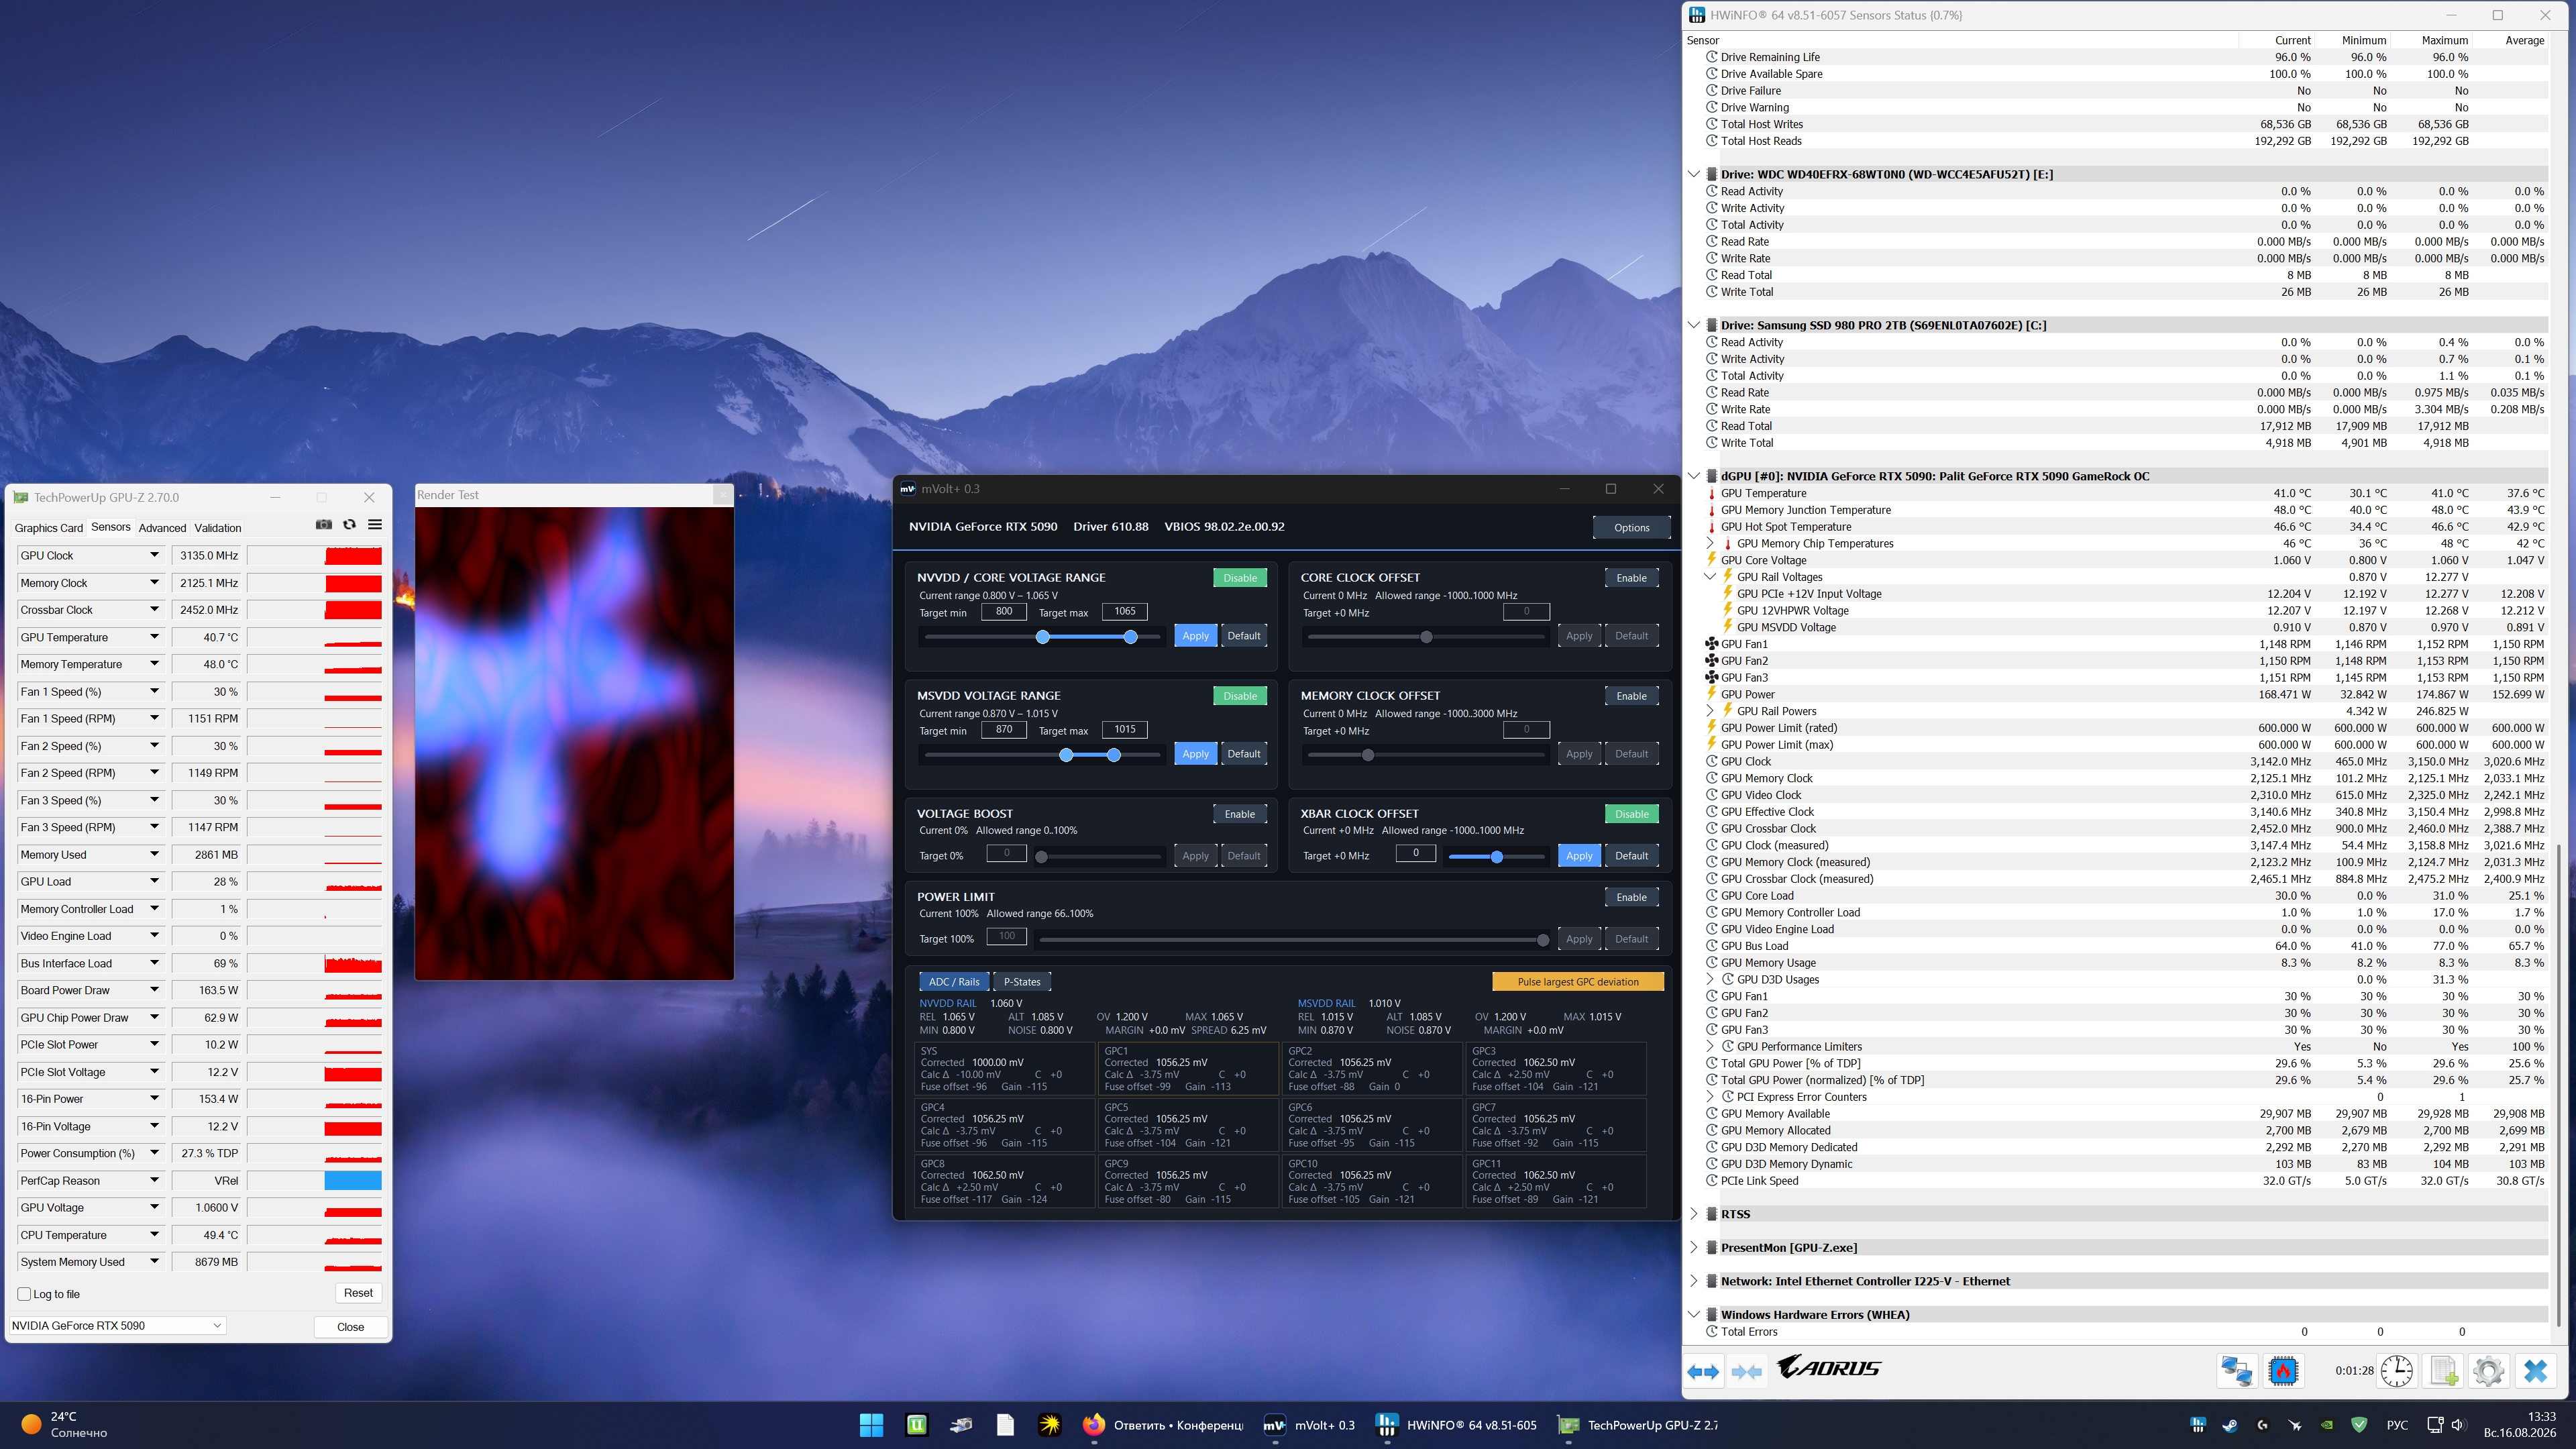Viewport: 2576px width, 1449px height.
Task: Open the PerfCap Reason sensor dropdown arrow
Action: pyautogui.click(x=154, y=1180)
